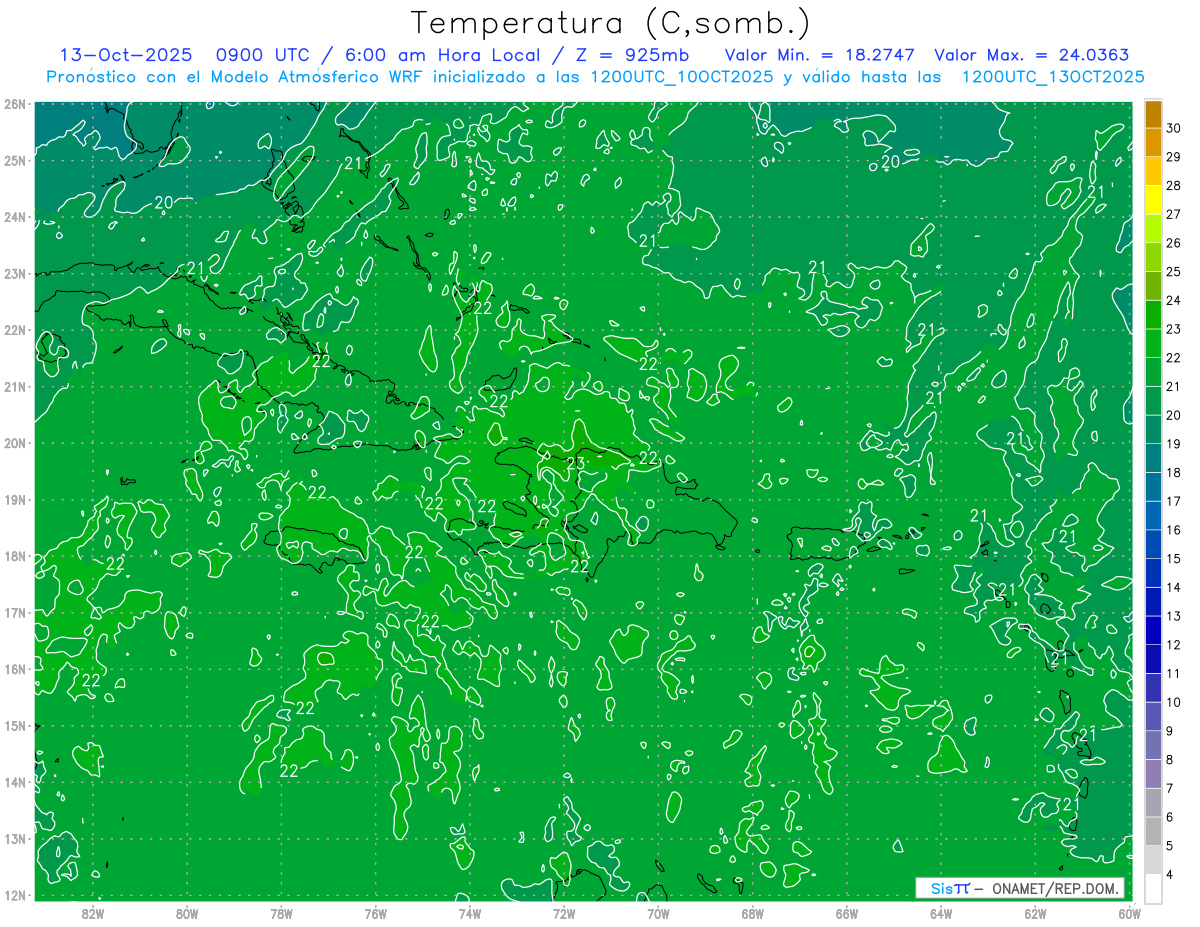Click the Temperatura (C,somb.) chart title
The width and height of the screenshot is (1200, 927).
coord(611,23)
